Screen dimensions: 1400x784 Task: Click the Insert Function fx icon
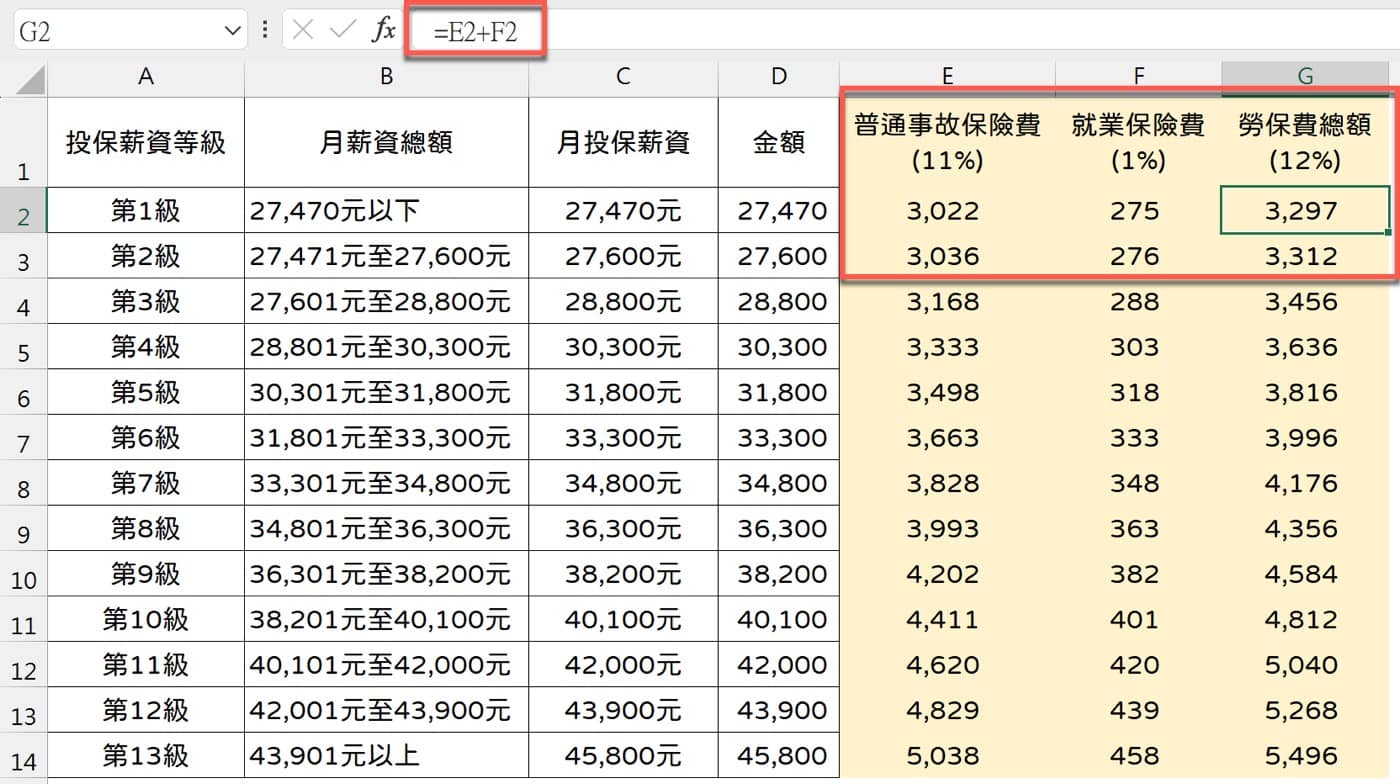point(383,31)
